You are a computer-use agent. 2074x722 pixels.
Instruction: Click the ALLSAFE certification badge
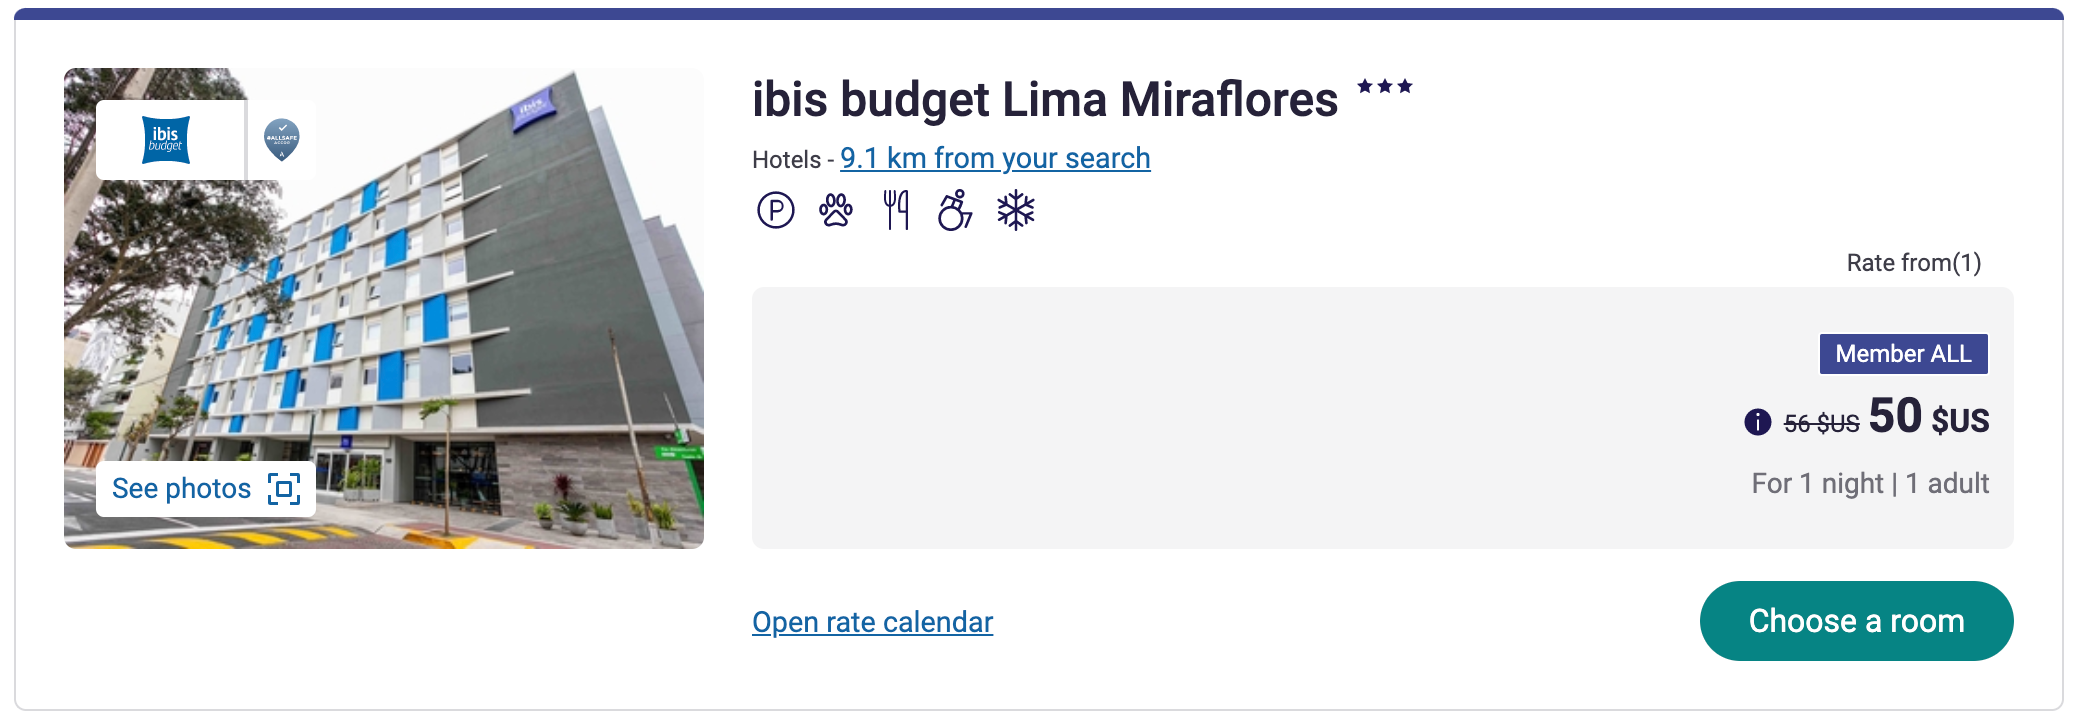(282, 140)
